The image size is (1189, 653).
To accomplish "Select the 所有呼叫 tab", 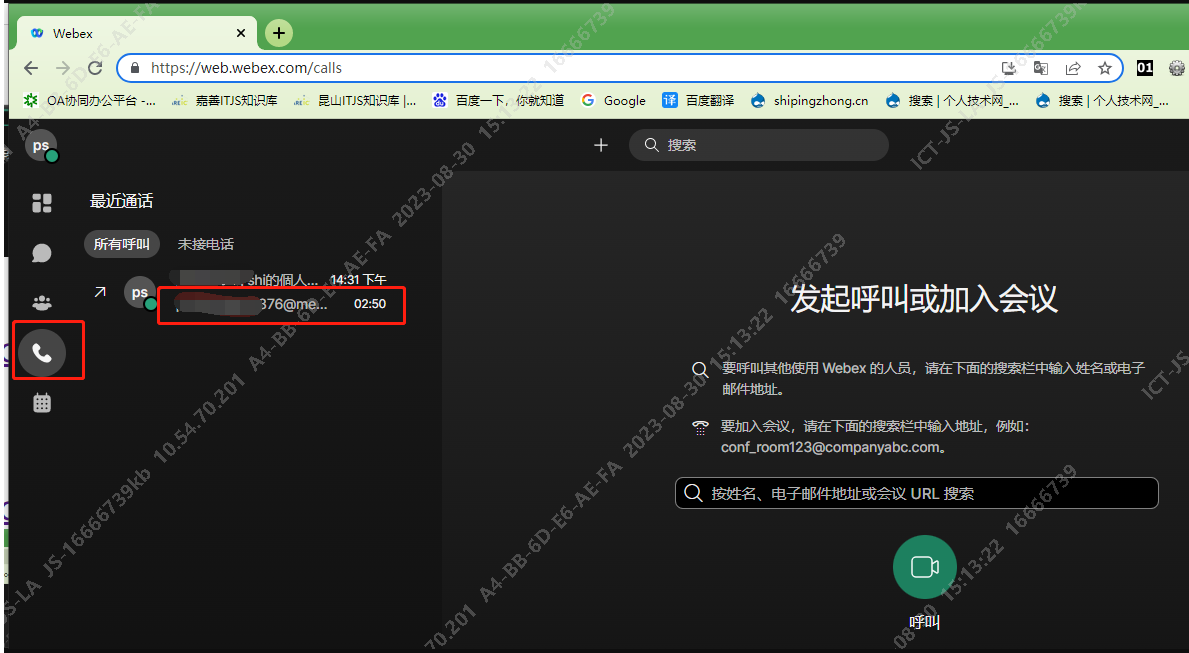I will [121, 244].
